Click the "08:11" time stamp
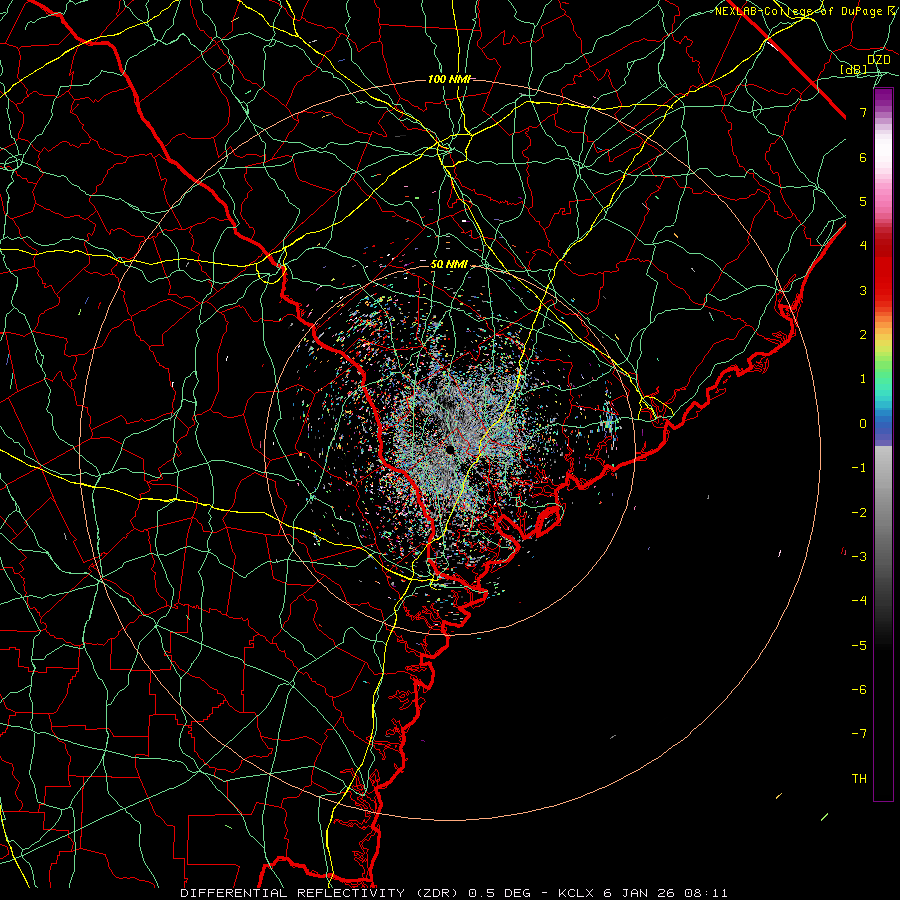Image resolution: width=900 pixels, height=900 pixels. tap(705, 893)
